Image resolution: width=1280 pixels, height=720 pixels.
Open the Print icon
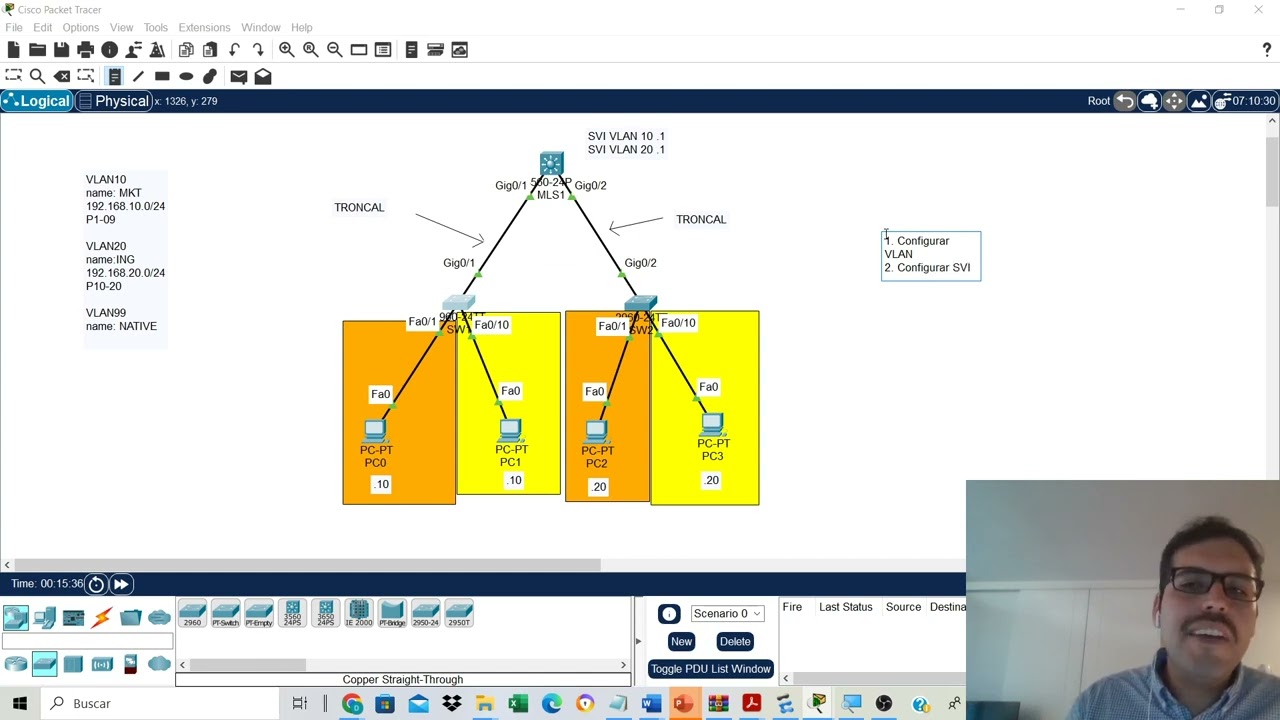85,50
